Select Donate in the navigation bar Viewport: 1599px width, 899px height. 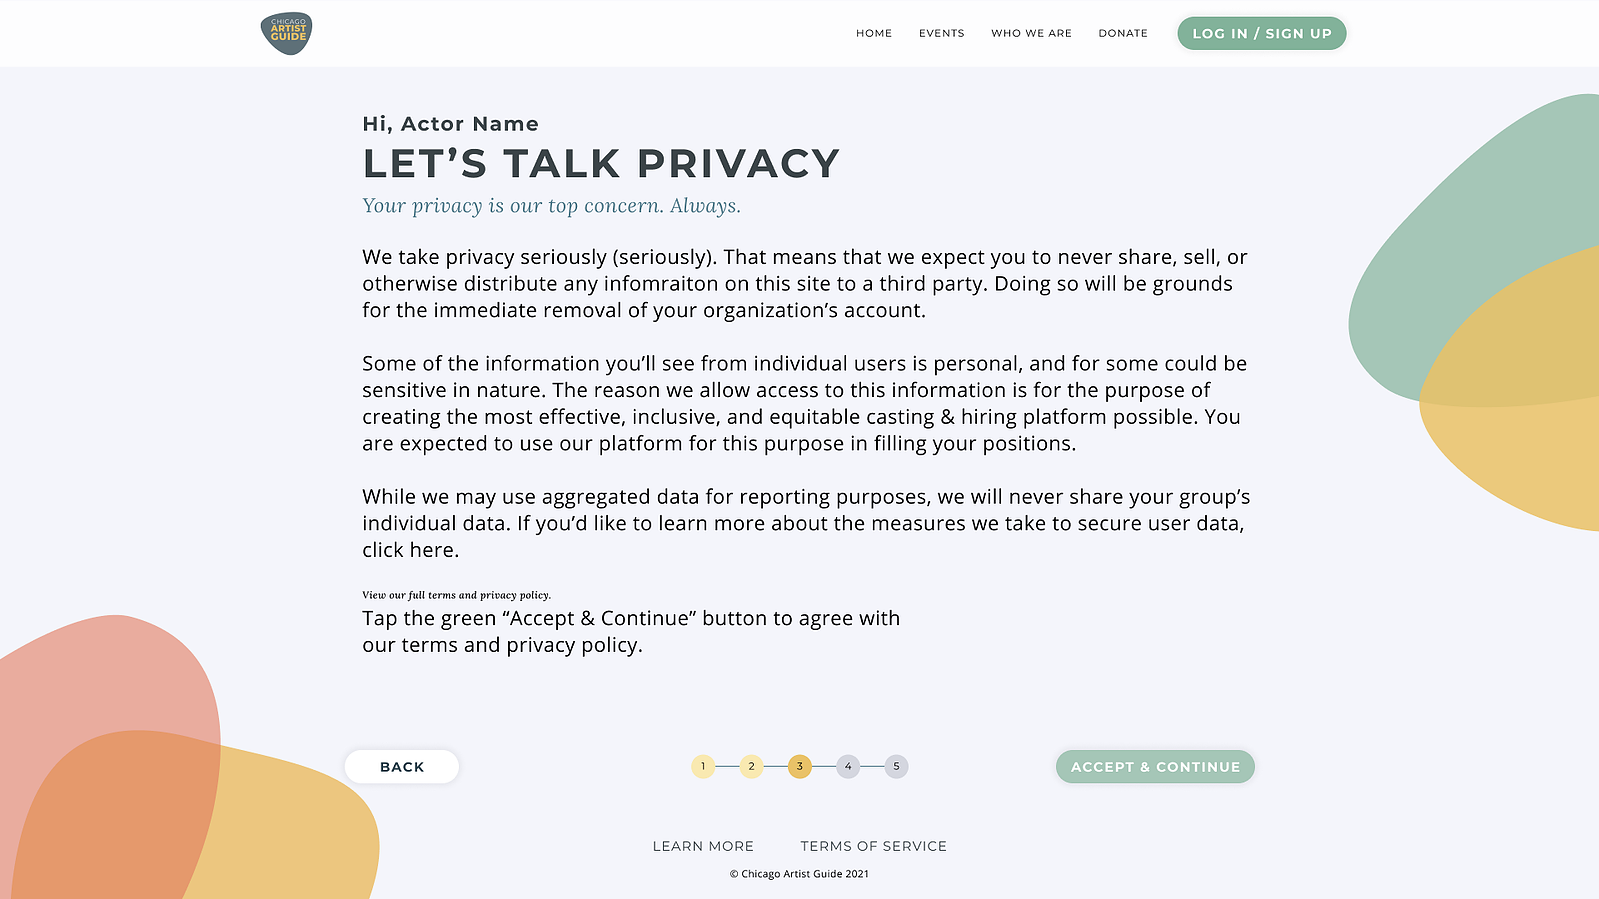1123,33
